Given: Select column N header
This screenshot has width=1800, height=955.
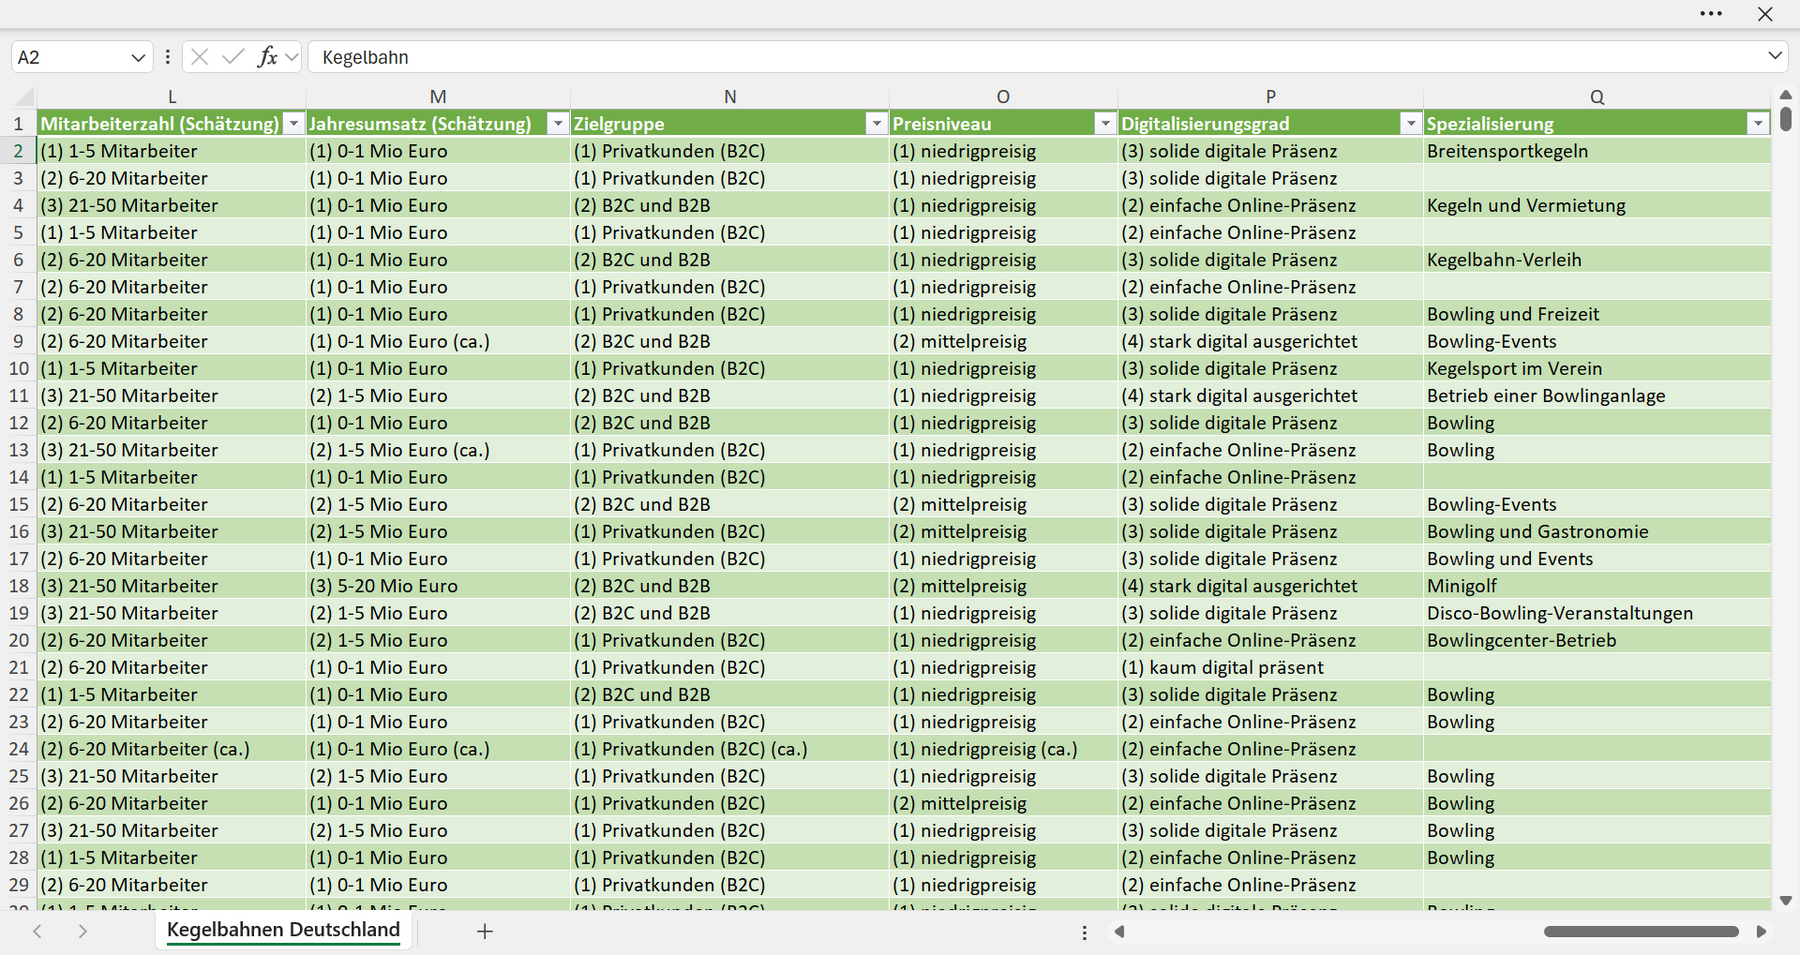Looking at the screenshot, I should pyautogui.click(x=730, y=97).
